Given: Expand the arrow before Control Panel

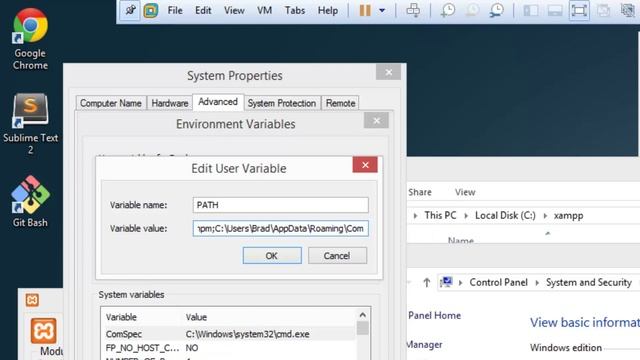Looking at the screenshot, I should [x=460, y=282].
